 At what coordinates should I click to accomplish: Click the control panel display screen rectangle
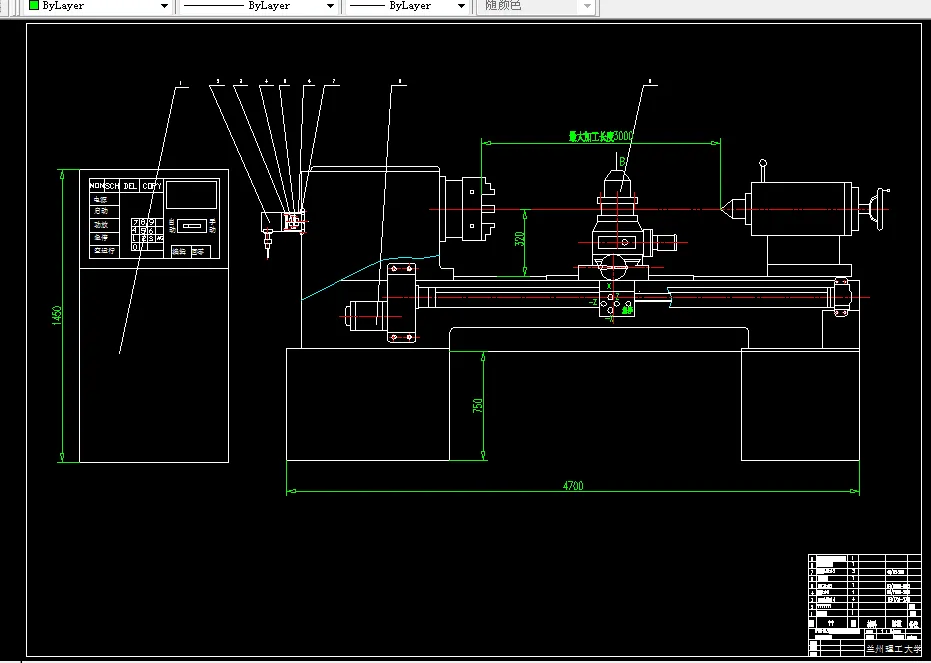[x=191, y=194]
